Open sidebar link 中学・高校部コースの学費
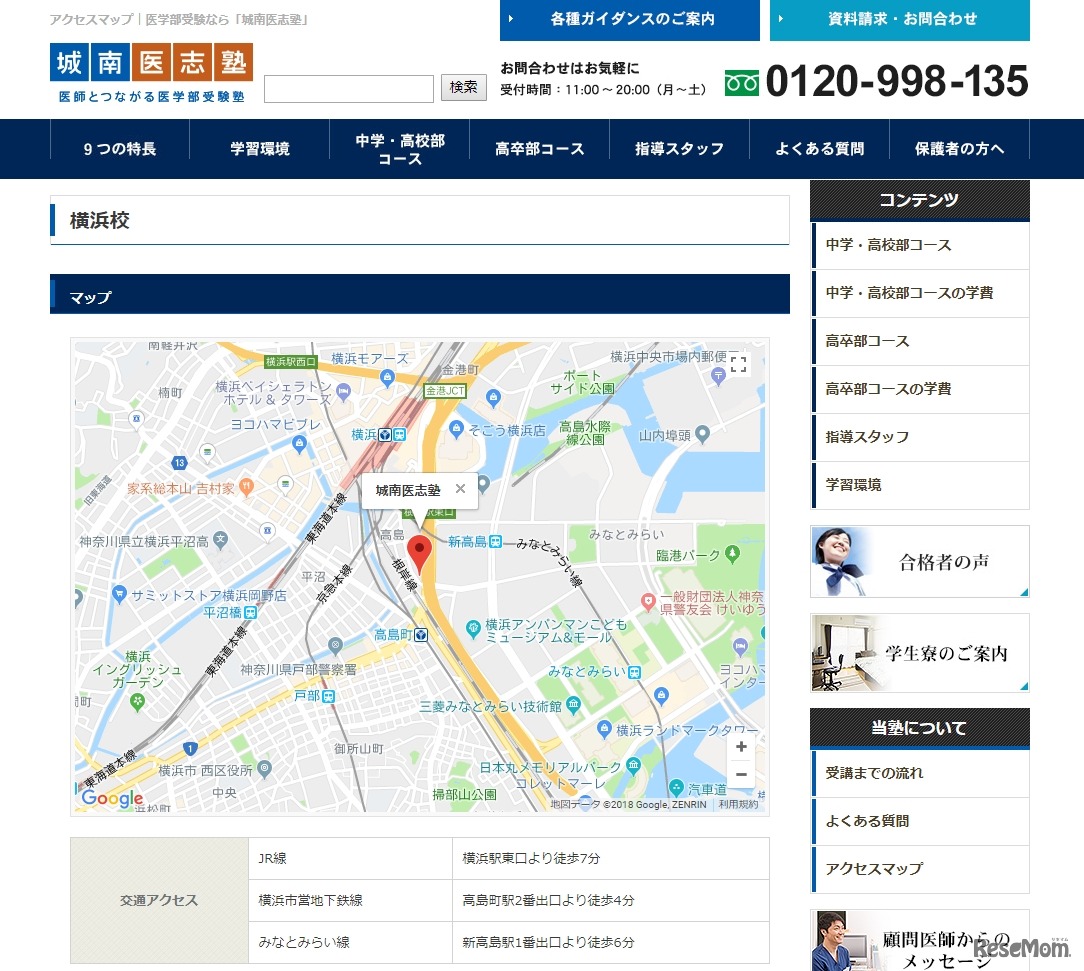 (920, 293)
